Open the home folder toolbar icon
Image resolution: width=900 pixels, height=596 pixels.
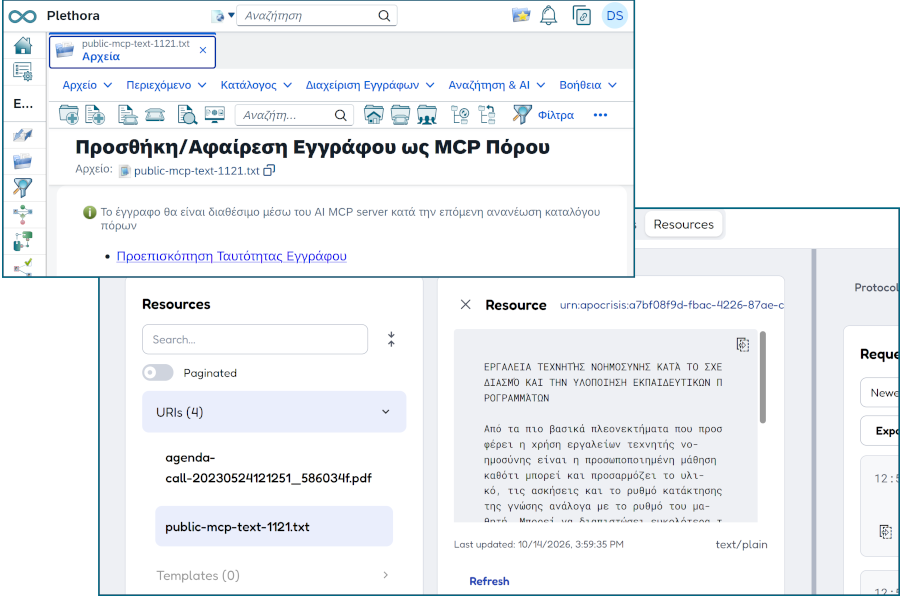(373, 115)
